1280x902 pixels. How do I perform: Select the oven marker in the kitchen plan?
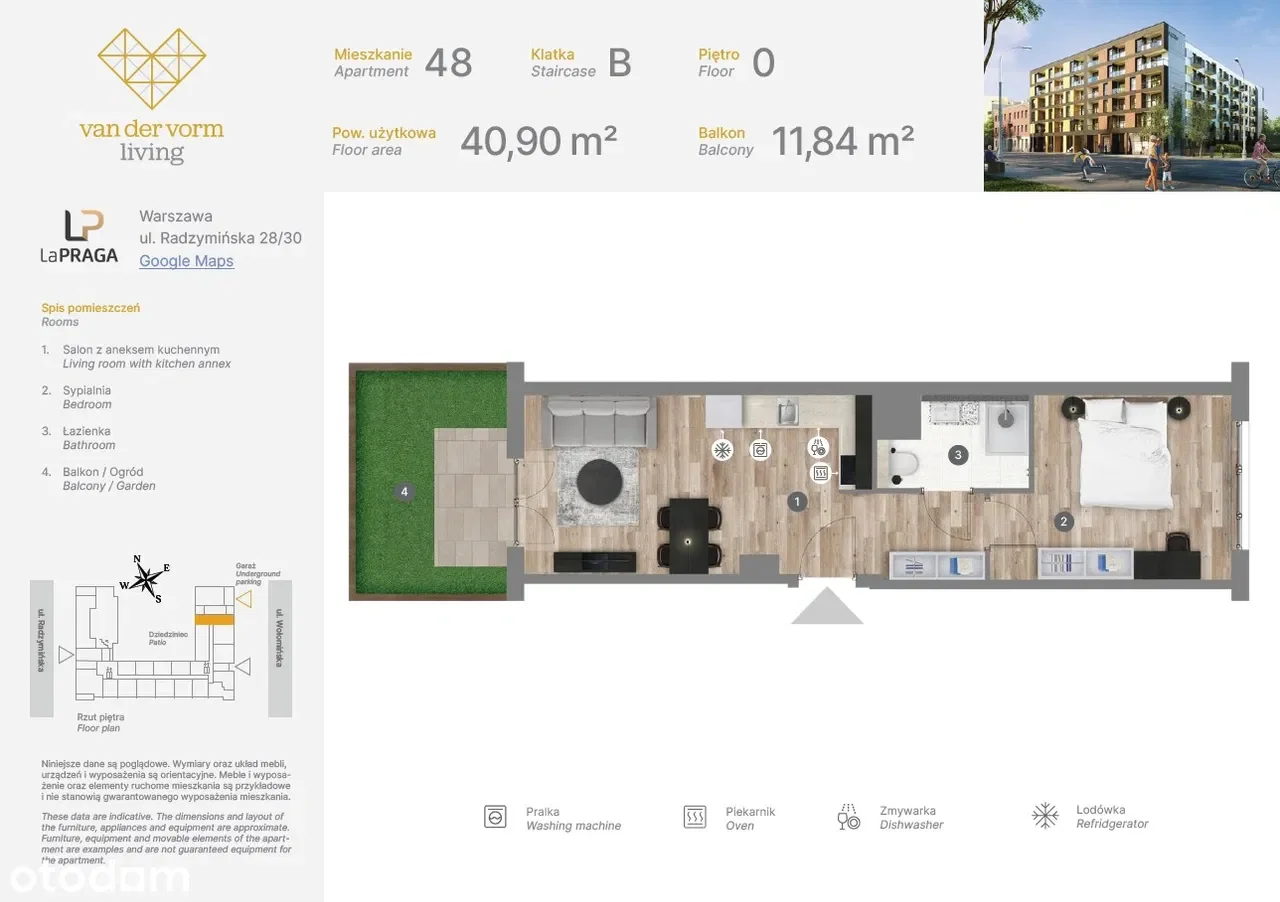[x=821, y=473]
